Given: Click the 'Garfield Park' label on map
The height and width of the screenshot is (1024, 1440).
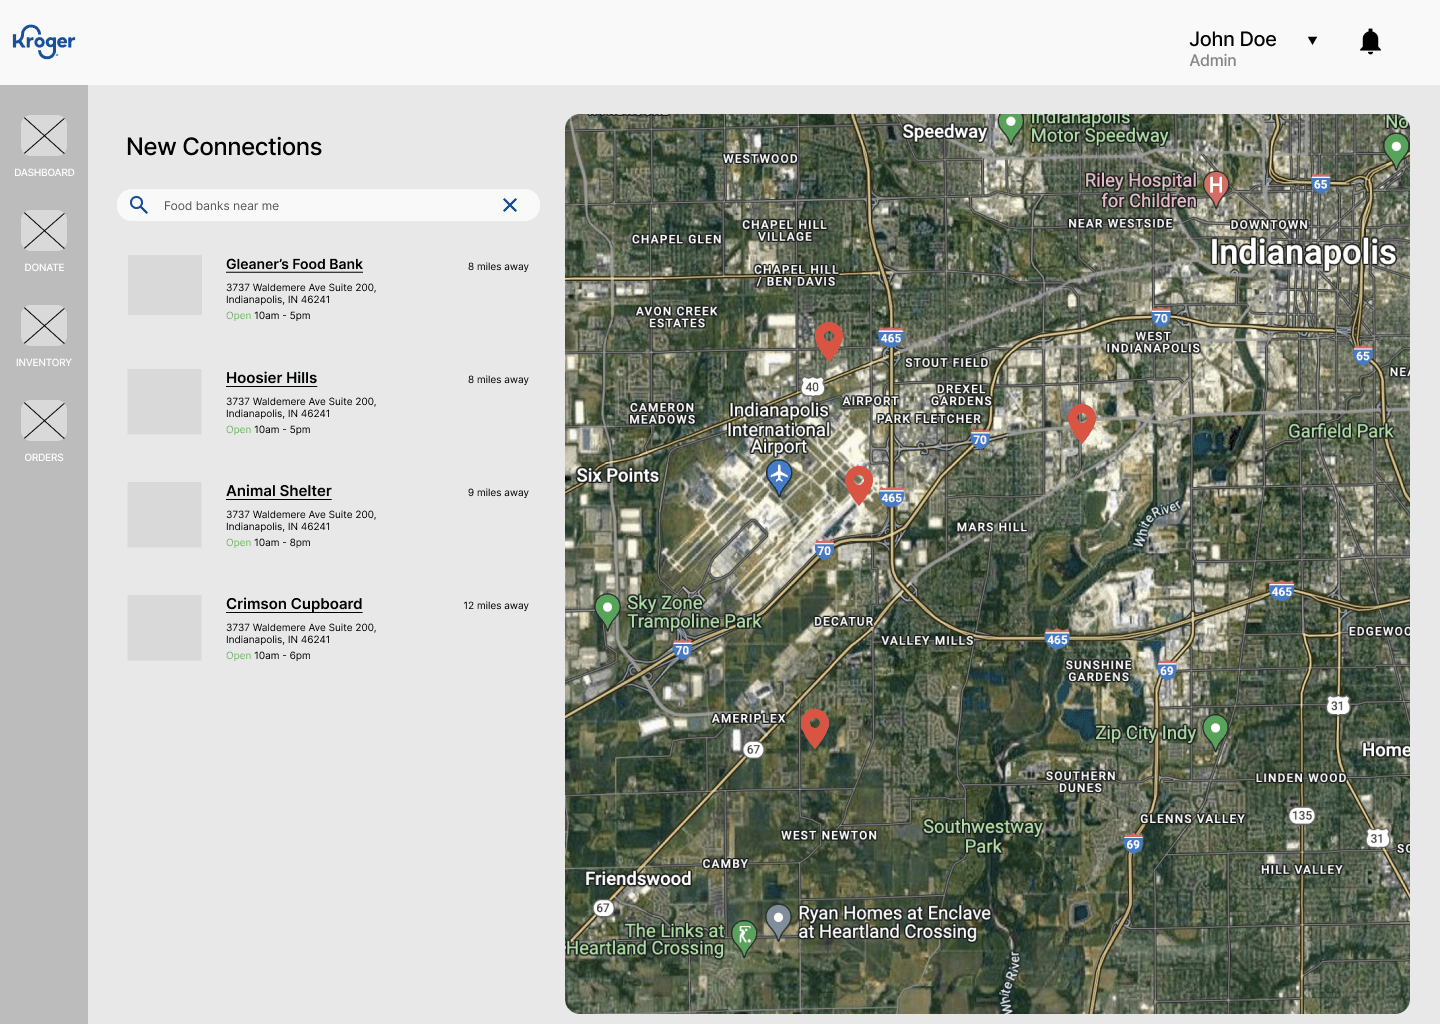Looking at the screenshot, I should point(1340,431).
